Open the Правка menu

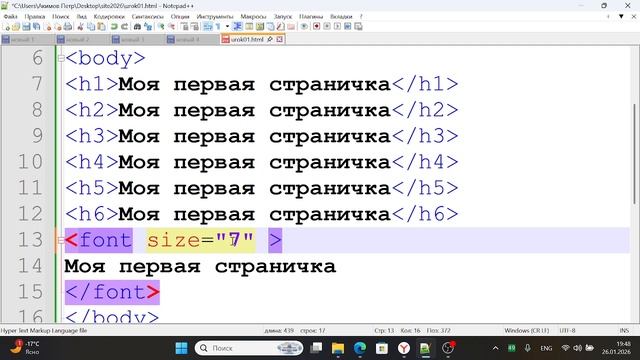pyautogui.click(x=35, y=17)
